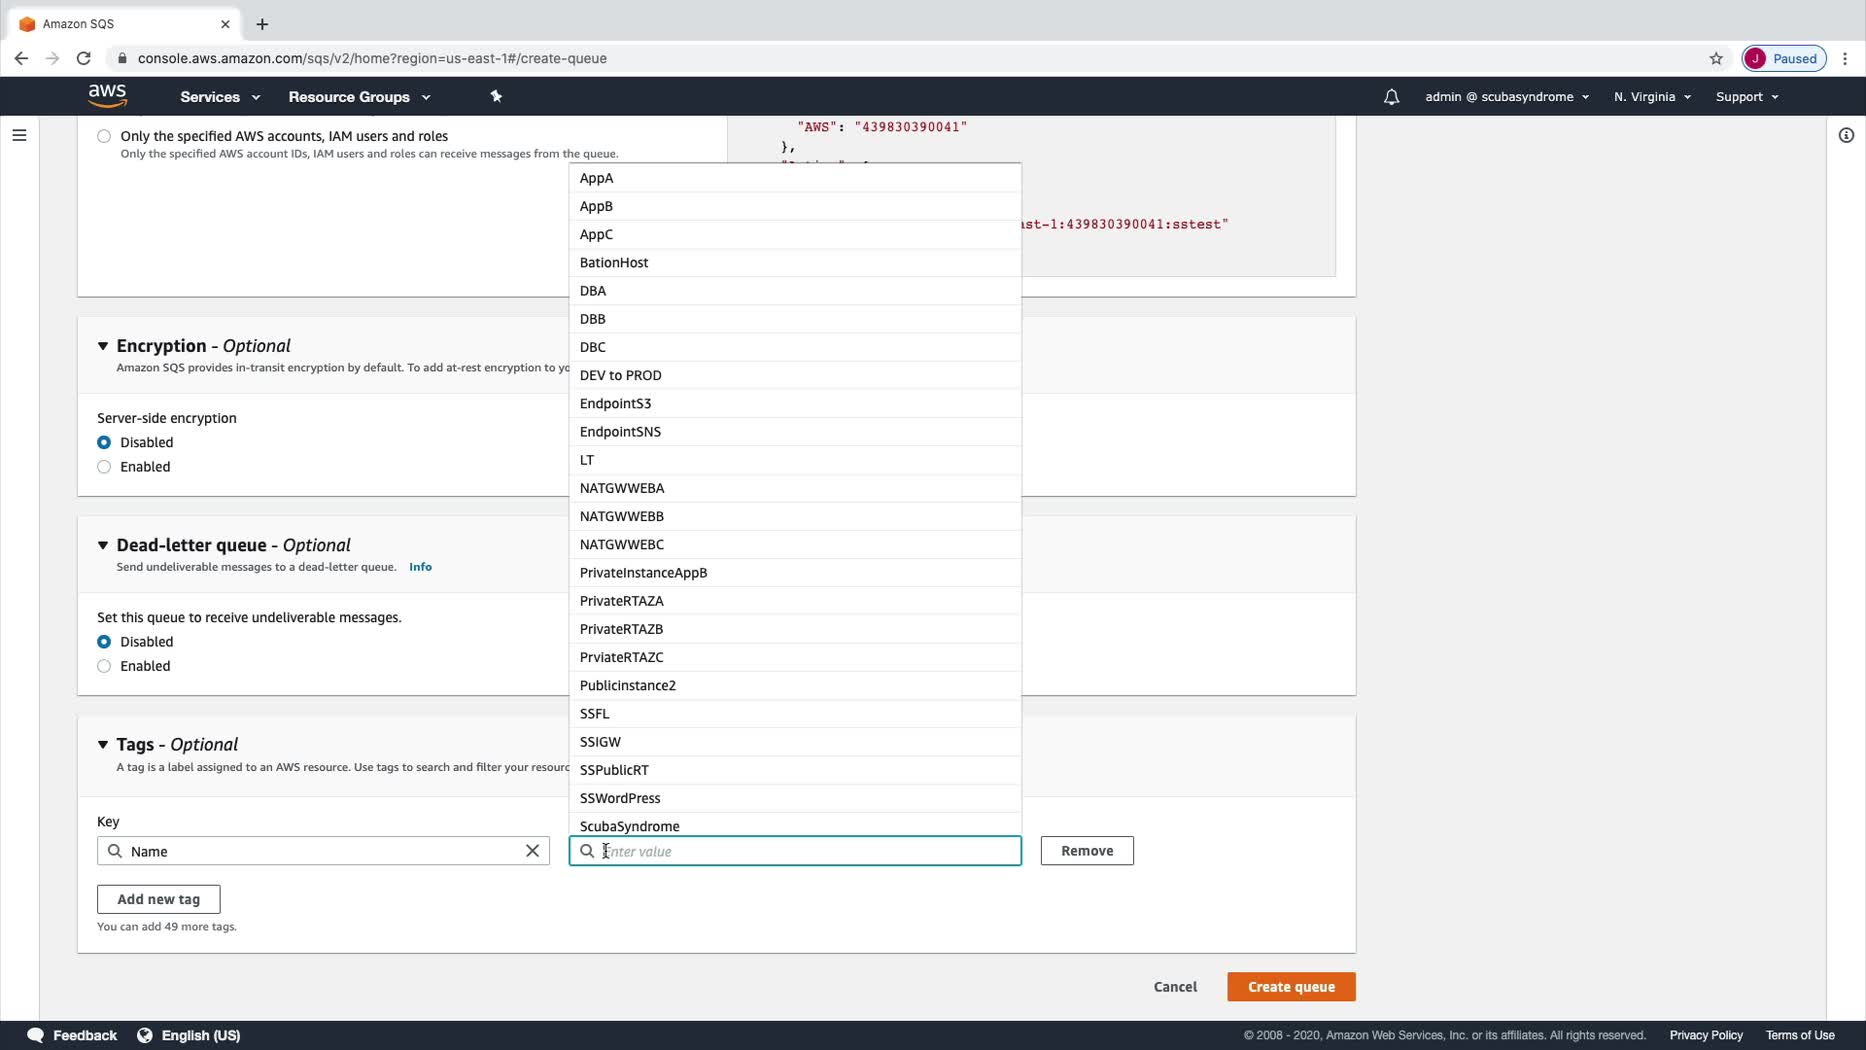Choose EndpointS3 from the suggestions
1866x1050 pixels.
coord(795,403)
